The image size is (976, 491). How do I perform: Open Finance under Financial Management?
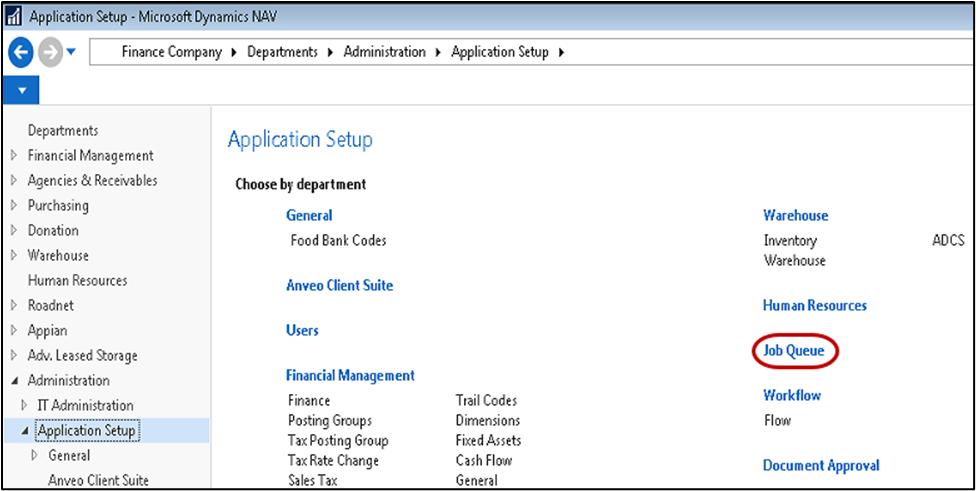point(309,401)
